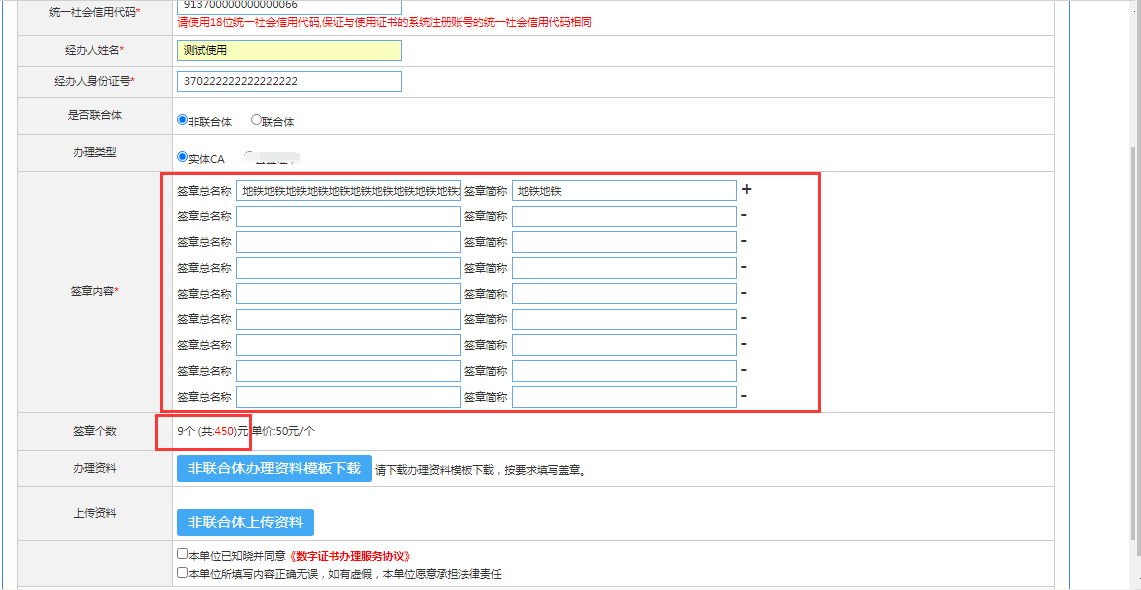This screenshot has width=1141, height=590.
Task: Select the 联合体 radio option
Action: 256,120
